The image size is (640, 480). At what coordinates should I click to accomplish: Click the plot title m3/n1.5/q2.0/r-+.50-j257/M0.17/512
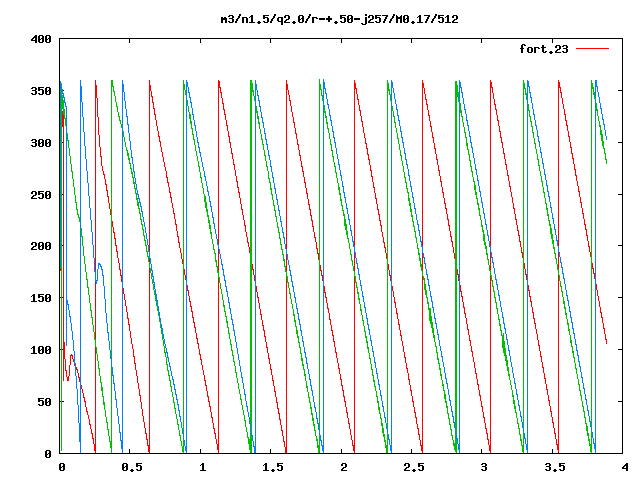pos(339,20)
